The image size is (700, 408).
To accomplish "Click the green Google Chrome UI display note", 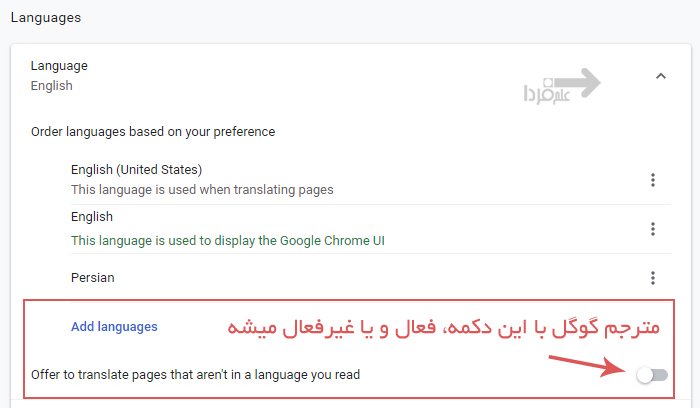I will [228, 240].
